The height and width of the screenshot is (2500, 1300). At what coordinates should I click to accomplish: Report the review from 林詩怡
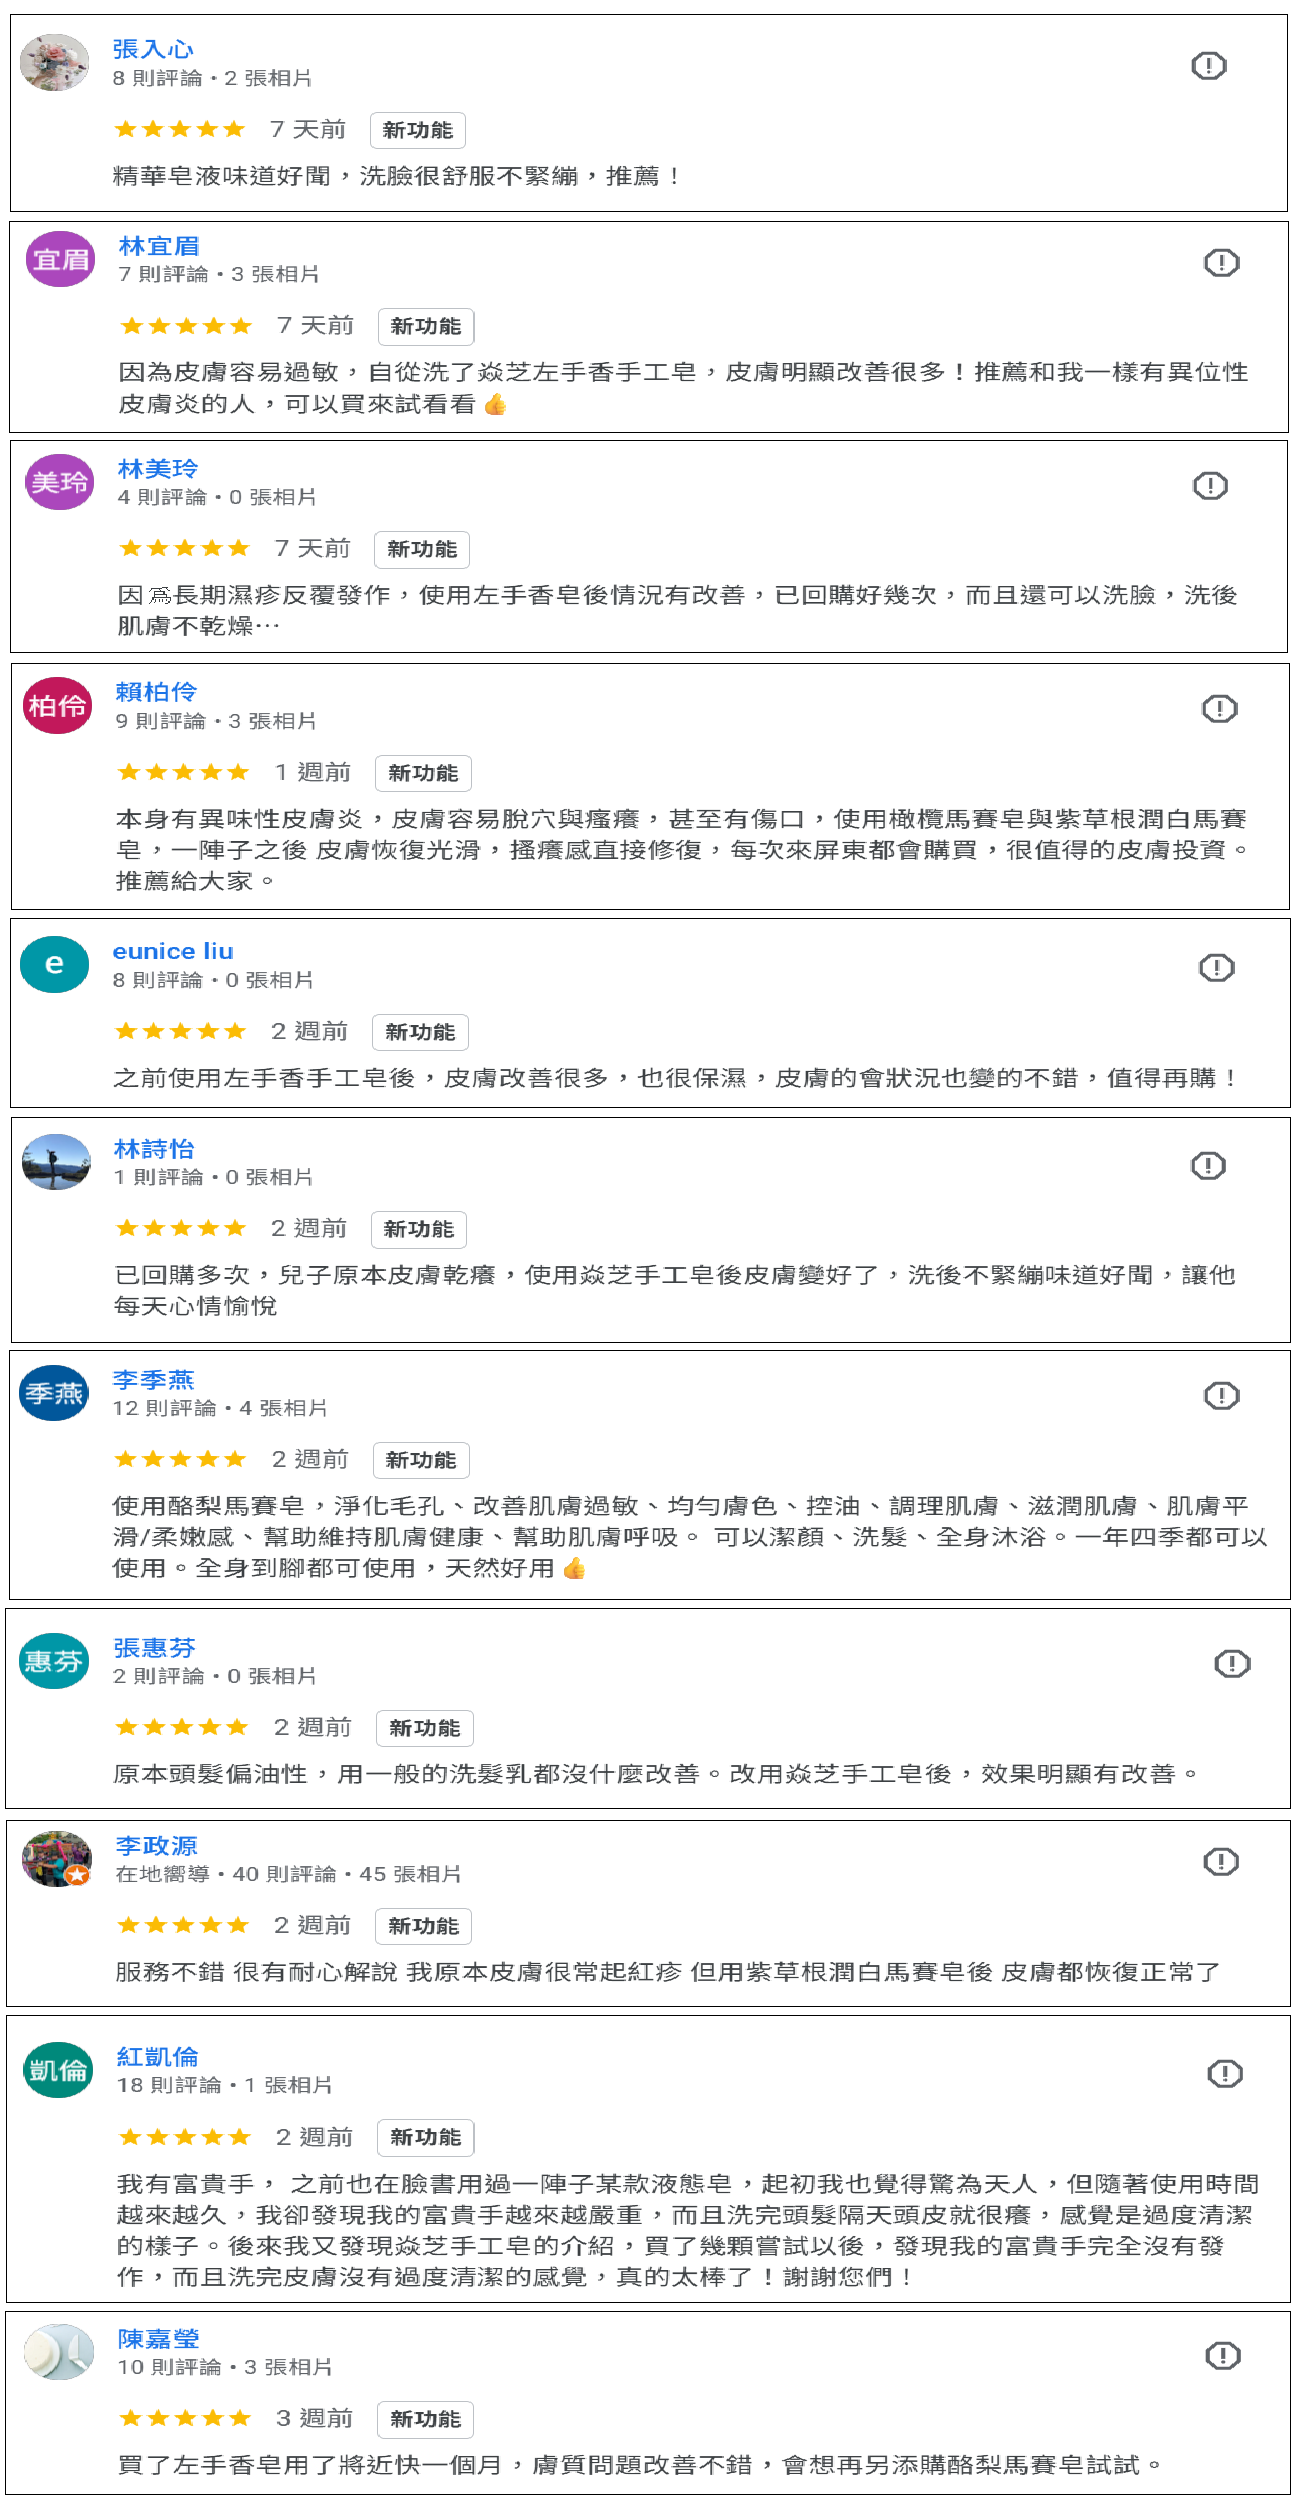tap(1208, 1166)
